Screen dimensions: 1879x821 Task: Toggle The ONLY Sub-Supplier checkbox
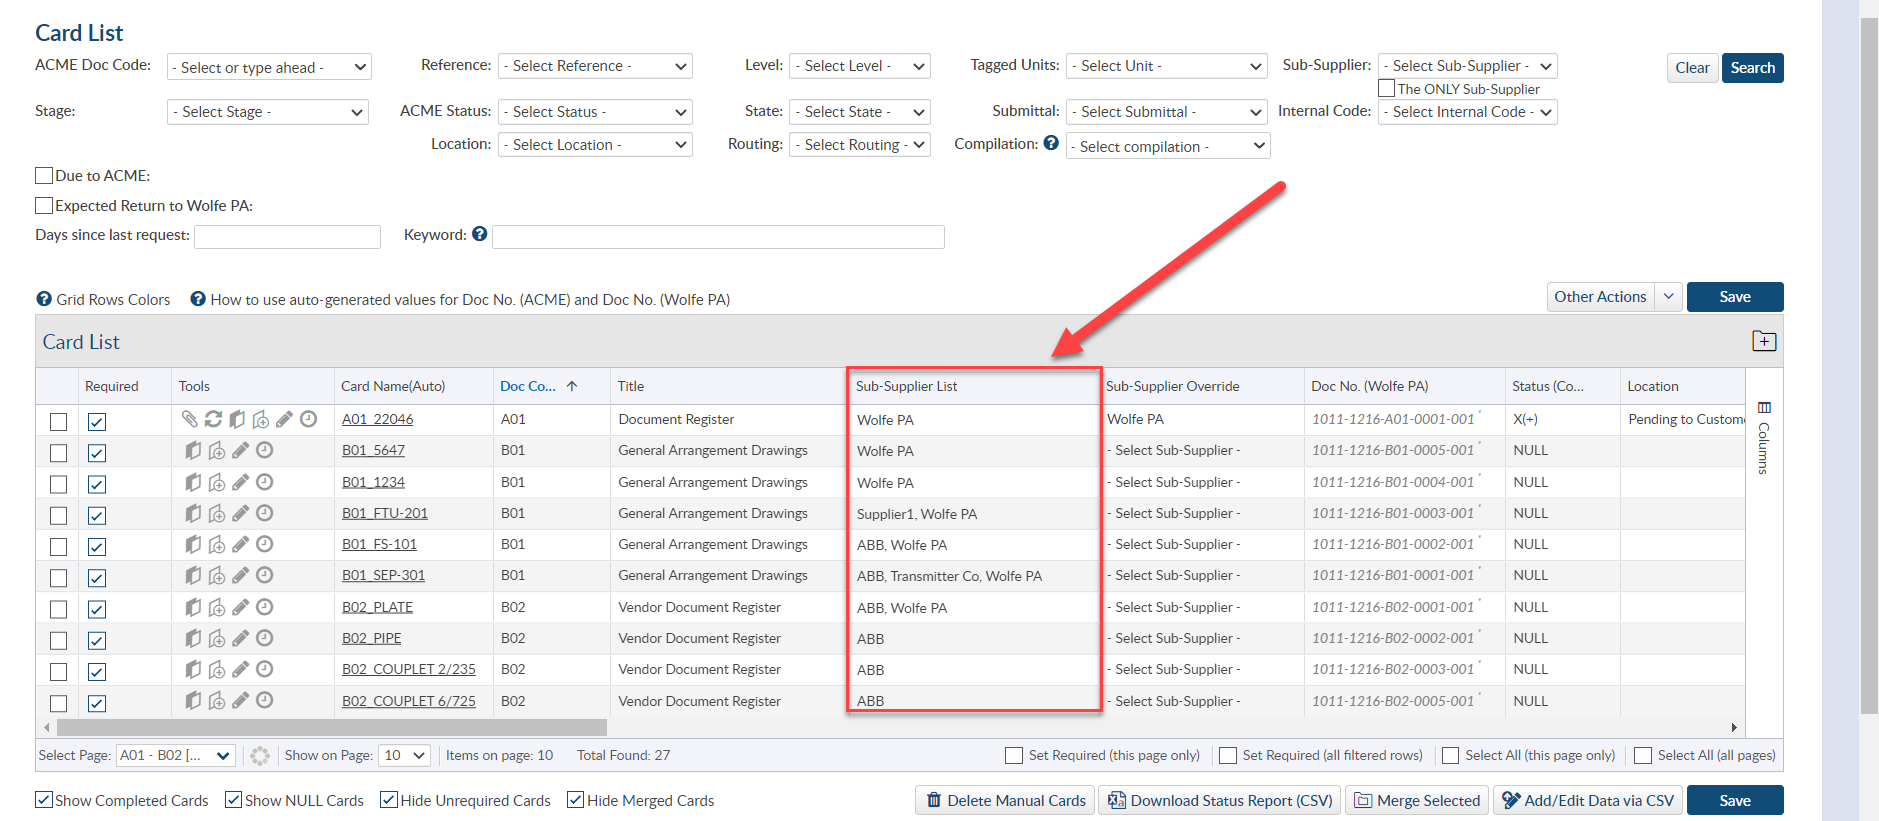pyautogui.click(x=1387, y=88)
